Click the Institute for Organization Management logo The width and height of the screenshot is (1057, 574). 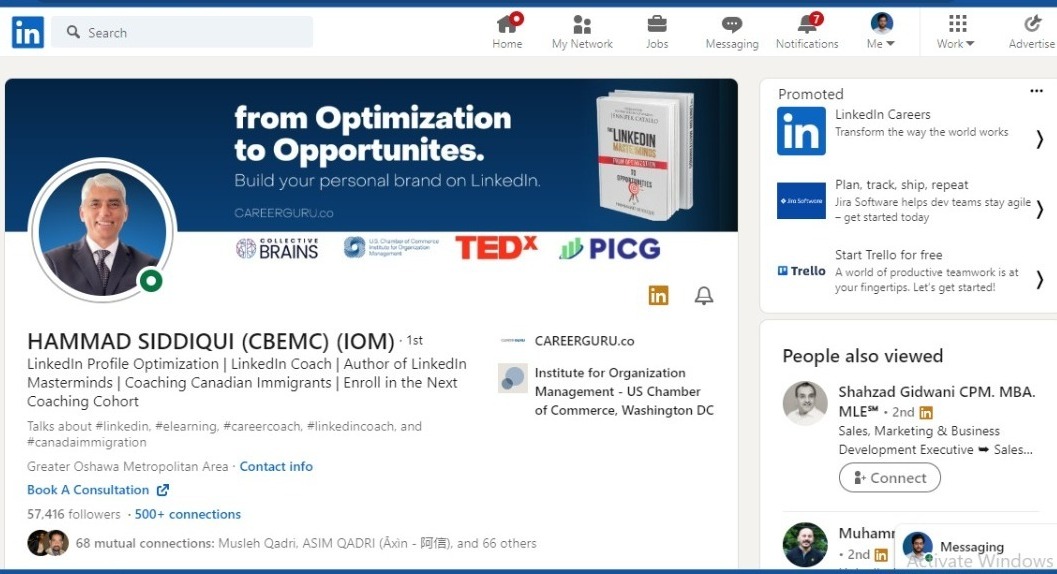512,378
